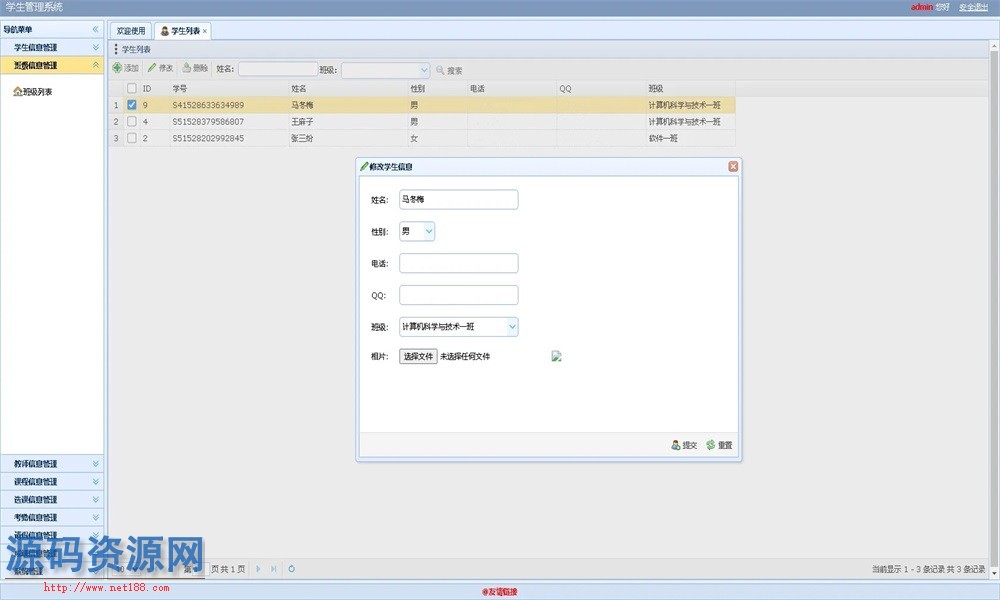Expand the 学生信息管理 accordion section

pos(51,48)
